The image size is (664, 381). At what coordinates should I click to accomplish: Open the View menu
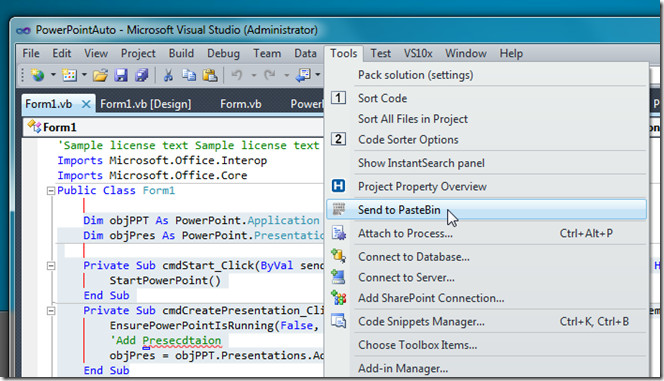(96, 53)
